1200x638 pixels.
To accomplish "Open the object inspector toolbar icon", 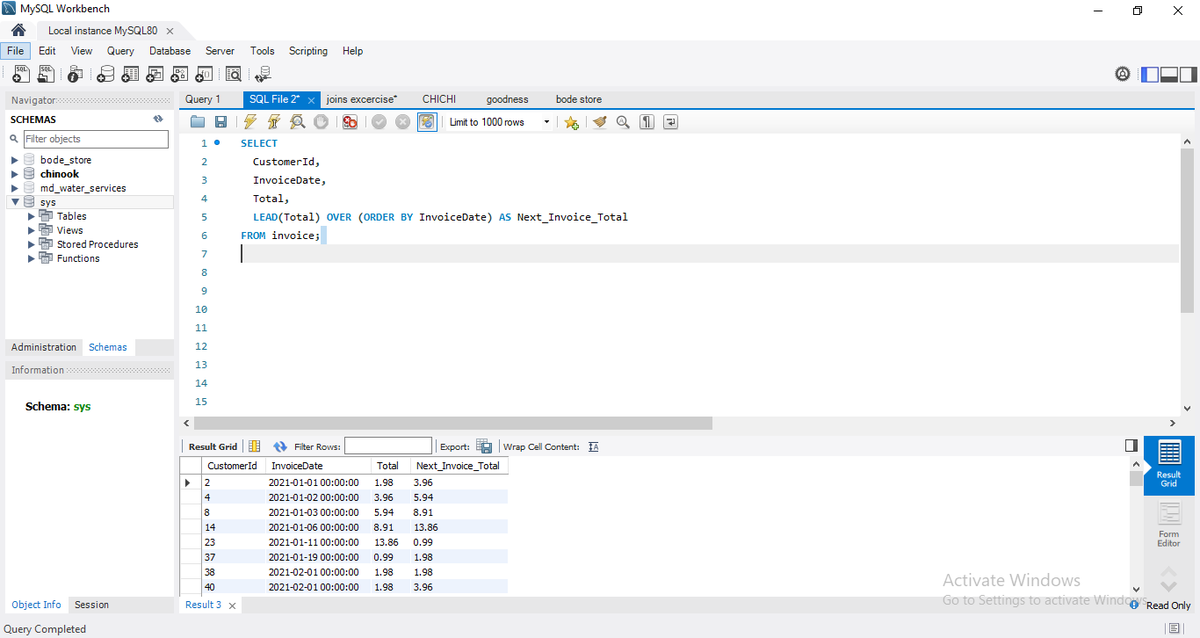I will [76, 73].
